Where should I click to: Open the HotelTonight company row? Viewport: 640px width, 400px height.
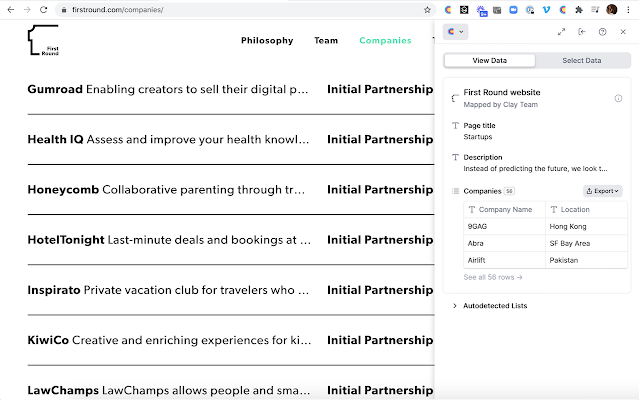tap(231, 240)
